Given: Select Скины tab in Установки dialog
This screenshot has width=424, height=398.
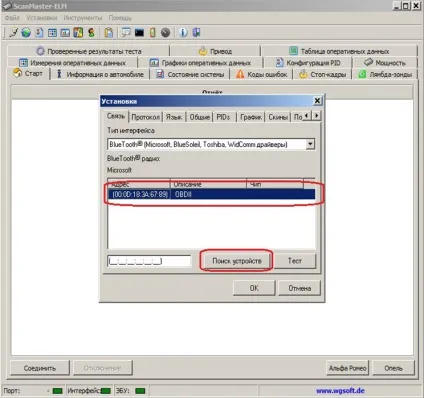Looking at the screenshot, I should click(x=278, y=117).
